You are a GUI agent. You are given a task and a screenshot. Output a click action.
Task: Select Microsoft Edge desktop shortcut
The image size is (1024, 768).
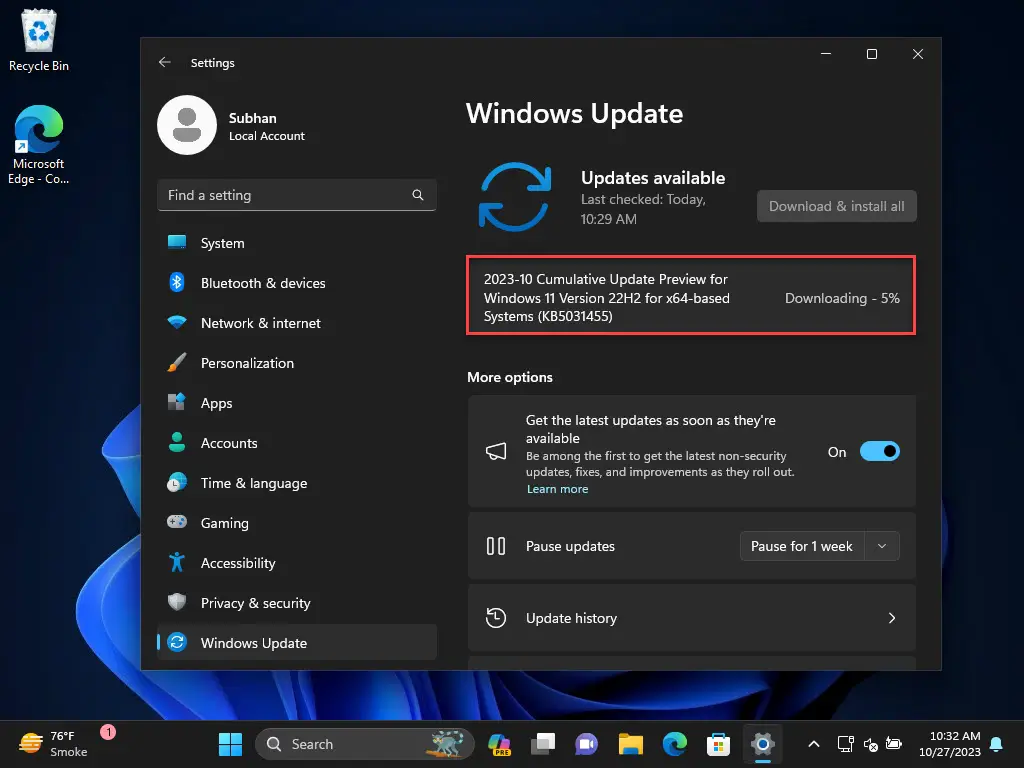39,144
